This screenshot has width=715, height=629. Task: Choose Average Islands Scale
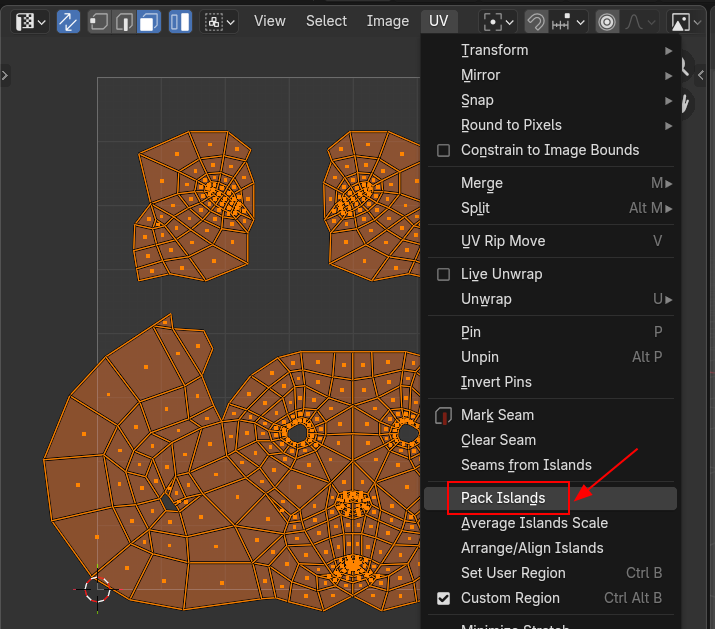click(550, 523)
